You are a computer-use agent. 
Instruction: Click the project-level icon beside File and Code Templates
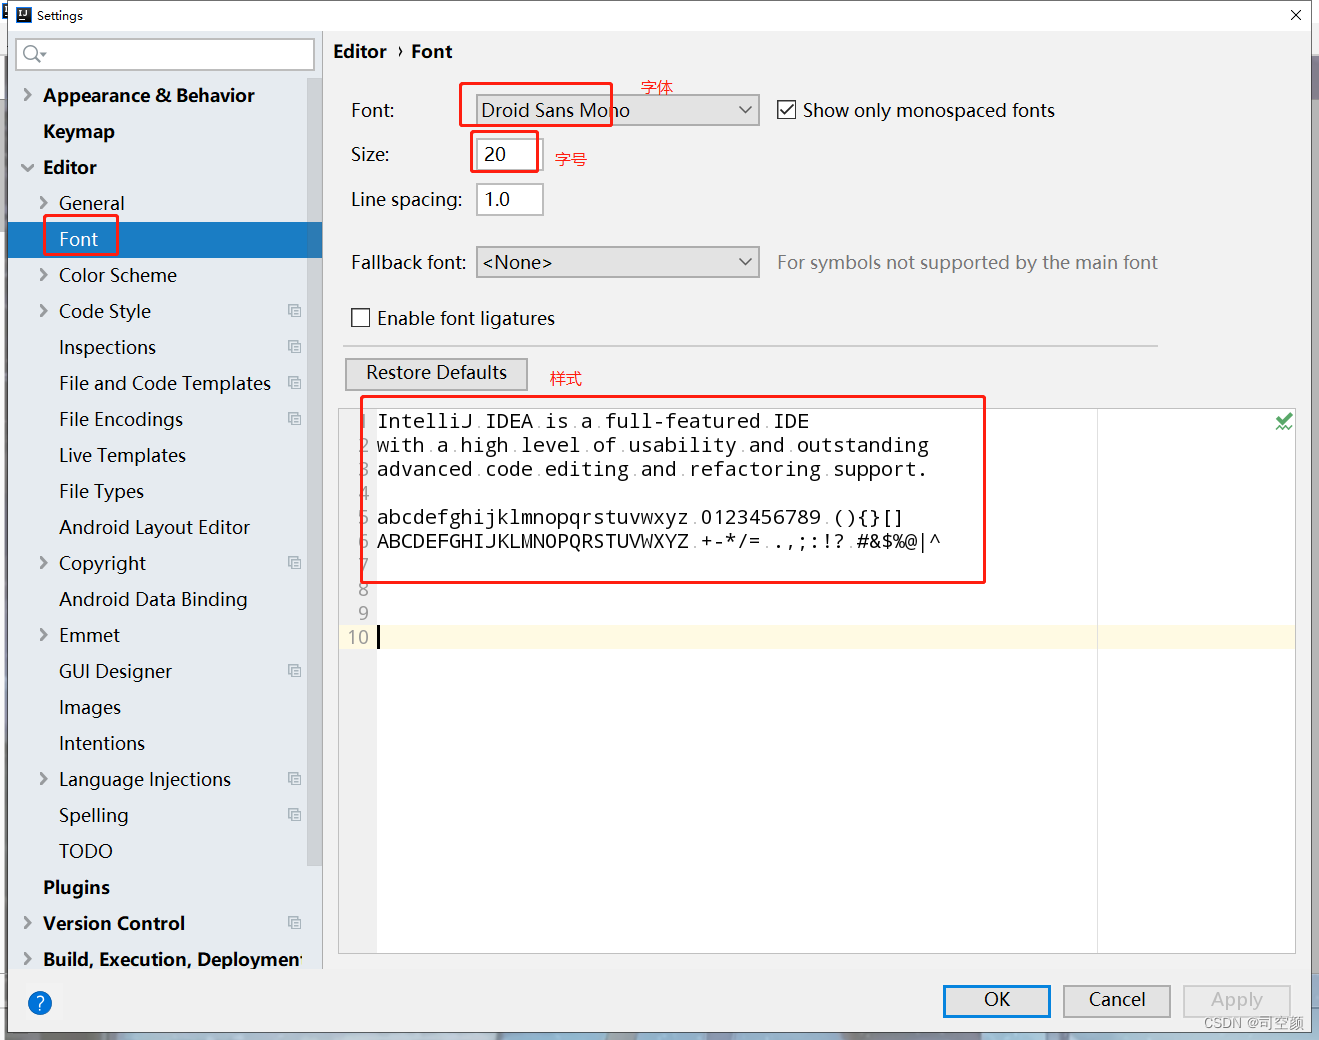[x=294, y=383]
